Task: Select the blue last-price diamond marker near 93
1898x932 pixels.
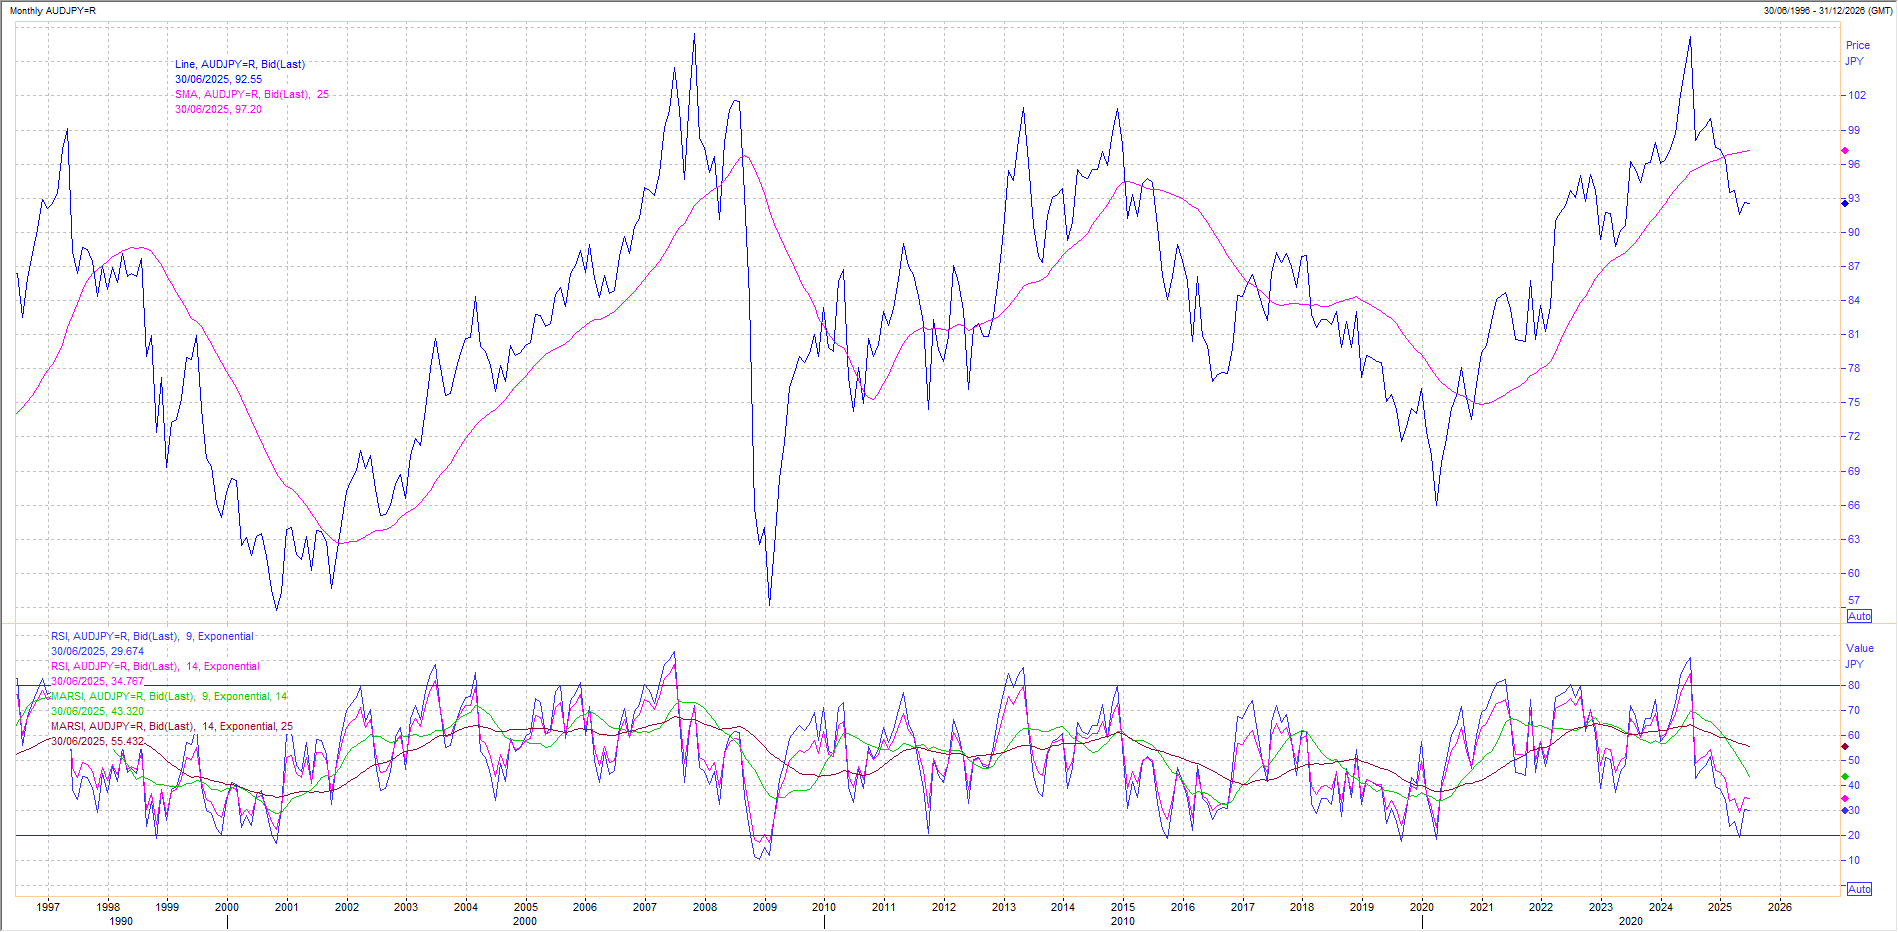Action: (x=1845, y=203)
